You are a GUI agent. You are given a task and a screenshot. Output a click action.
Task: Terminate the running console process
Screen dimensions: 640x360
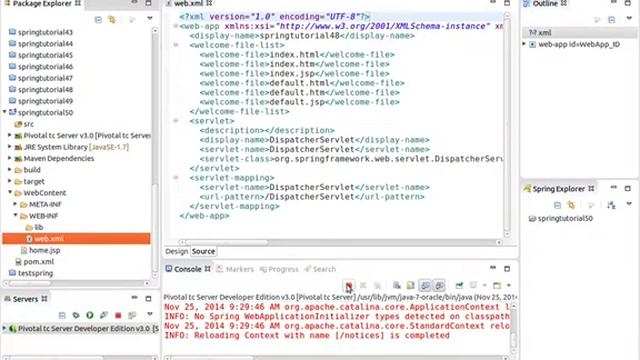coord(349,285)
